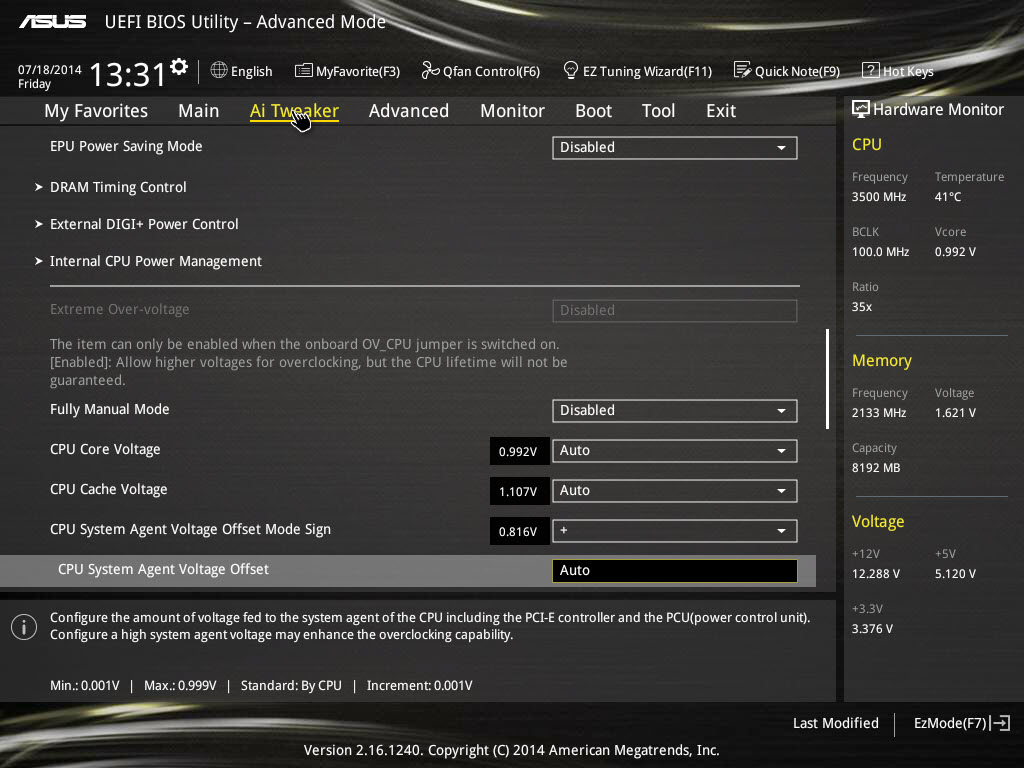The image size is (1024, 768).
Task: Expand External DIGI+ Power Control submenu
Action: 144,224
